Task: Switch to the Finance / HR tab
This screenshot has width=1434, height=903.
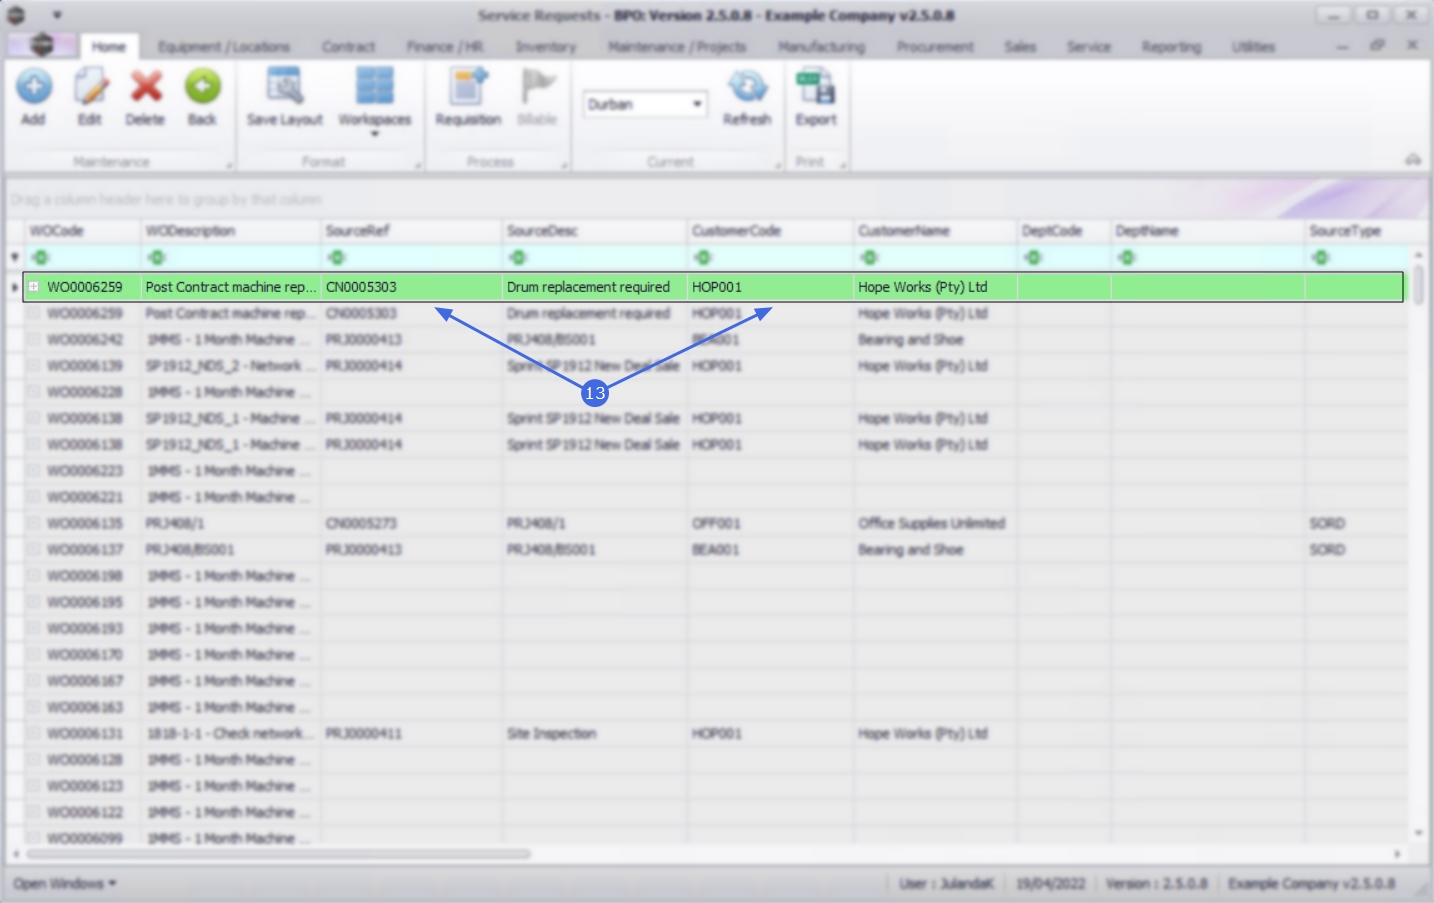Action: pos(445,47)
